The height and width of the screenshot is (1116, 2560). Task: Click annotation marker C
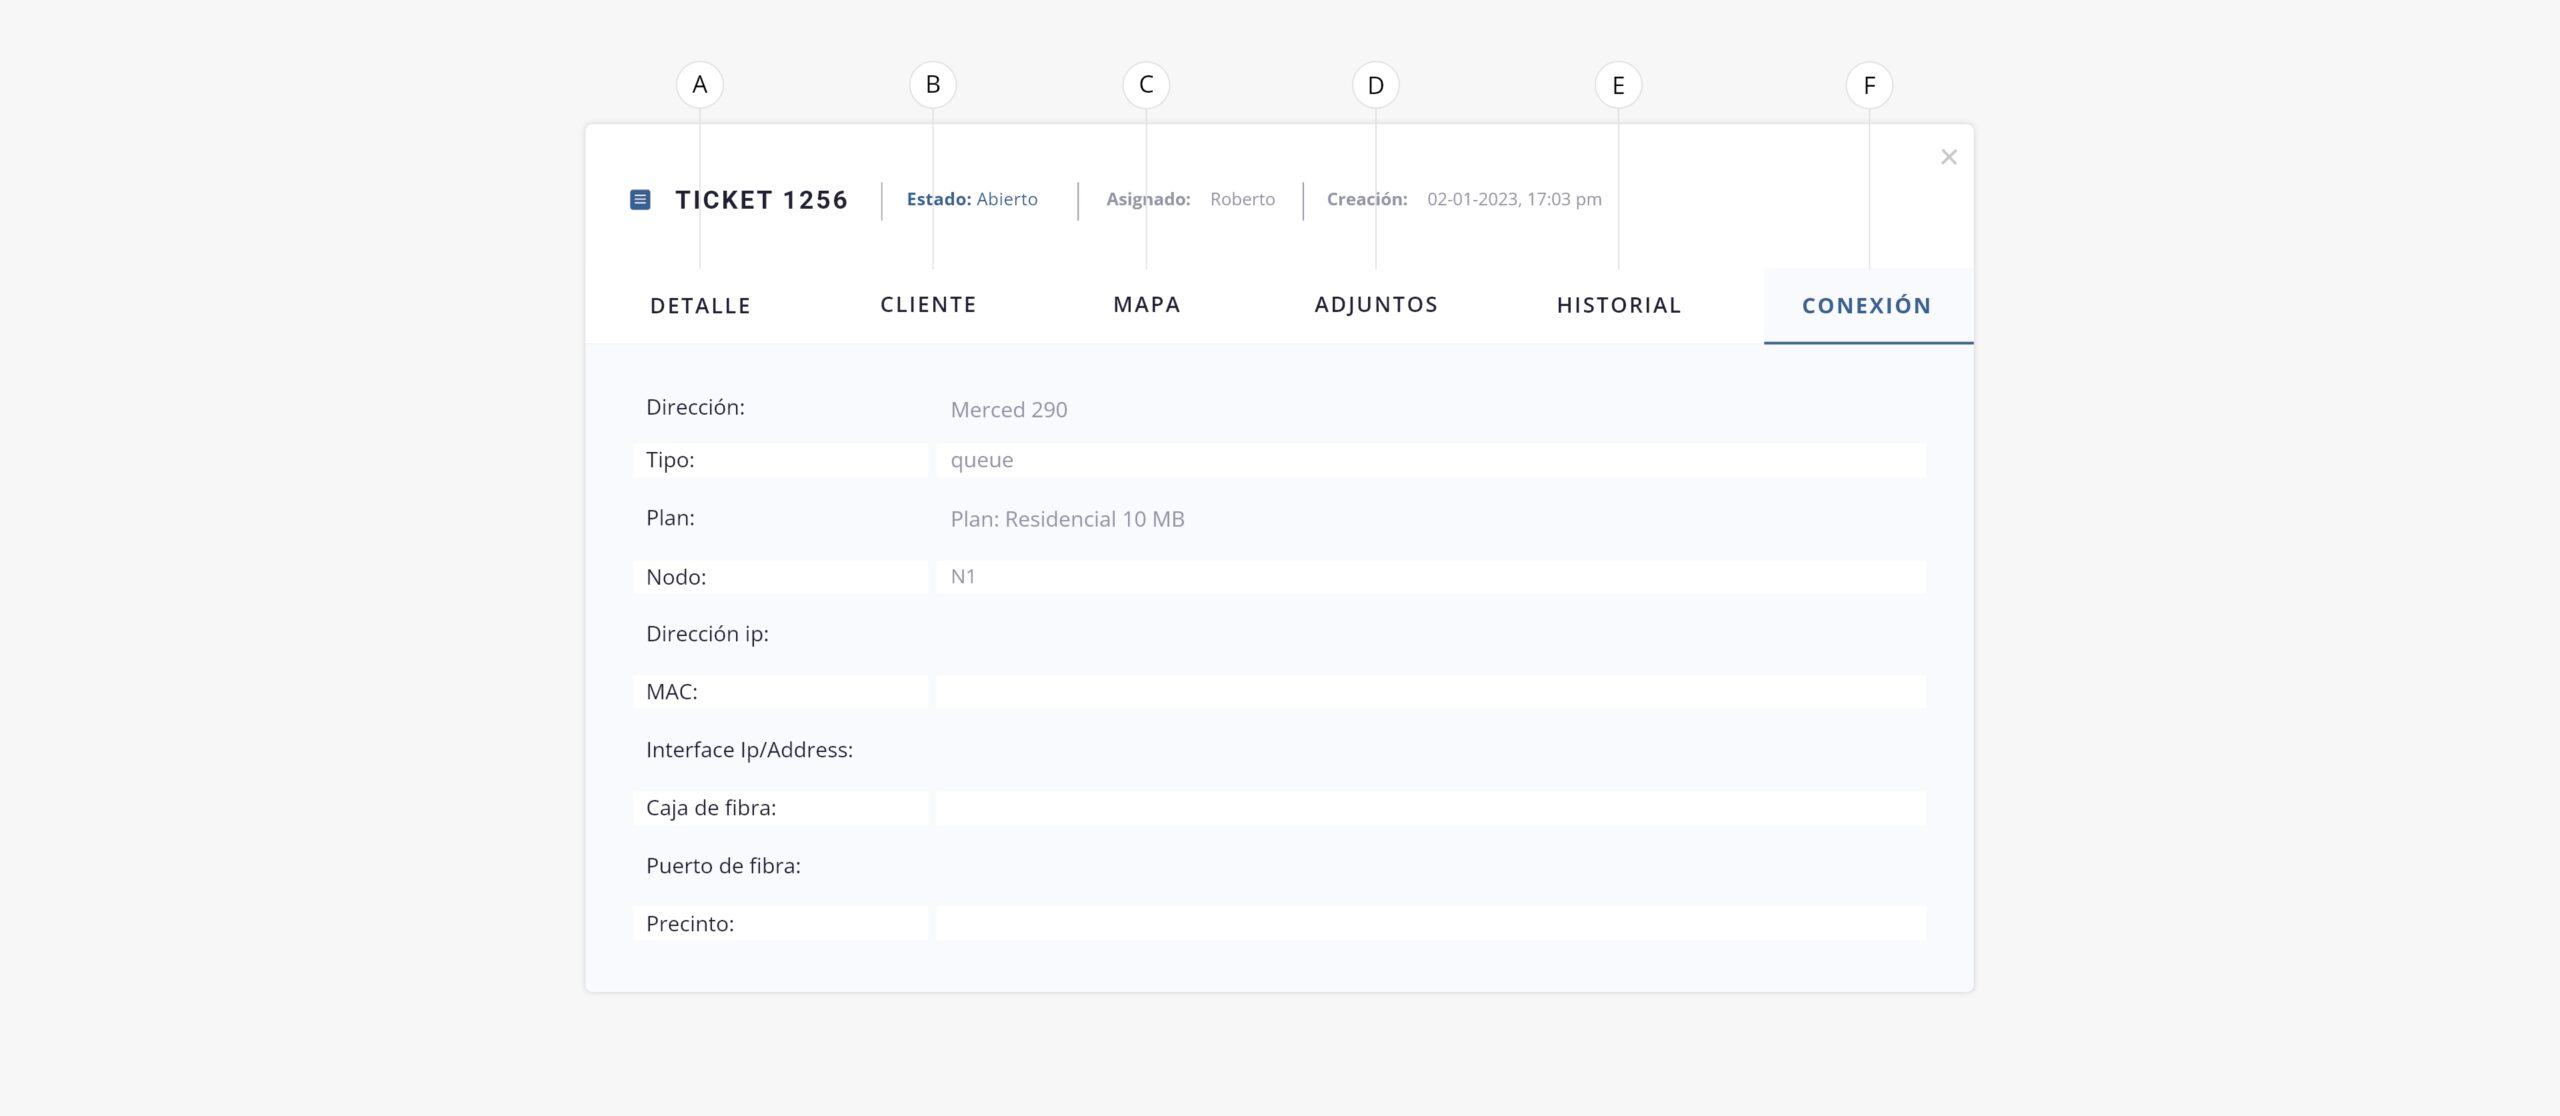tap(1146, 85)
